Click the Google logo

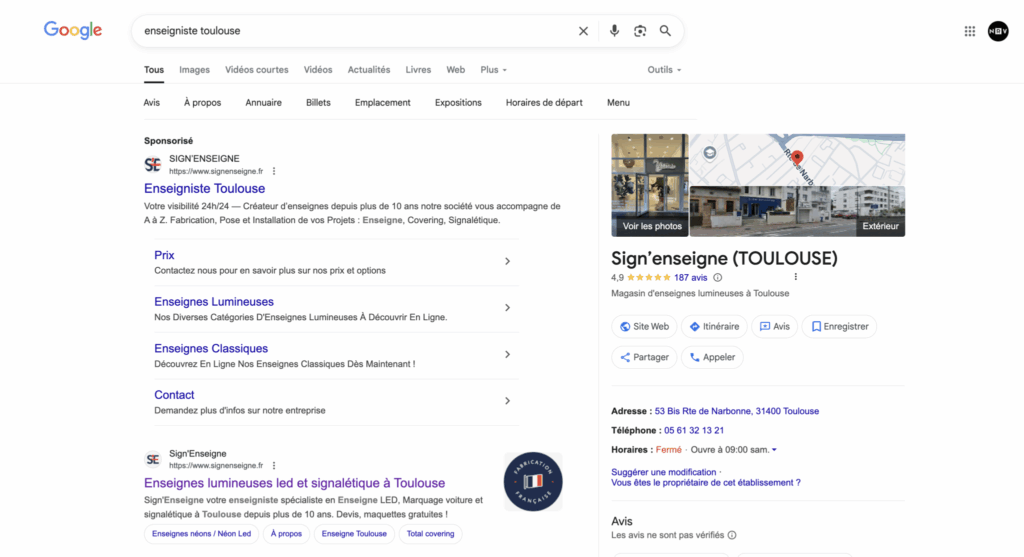click(x=72, y=30)
